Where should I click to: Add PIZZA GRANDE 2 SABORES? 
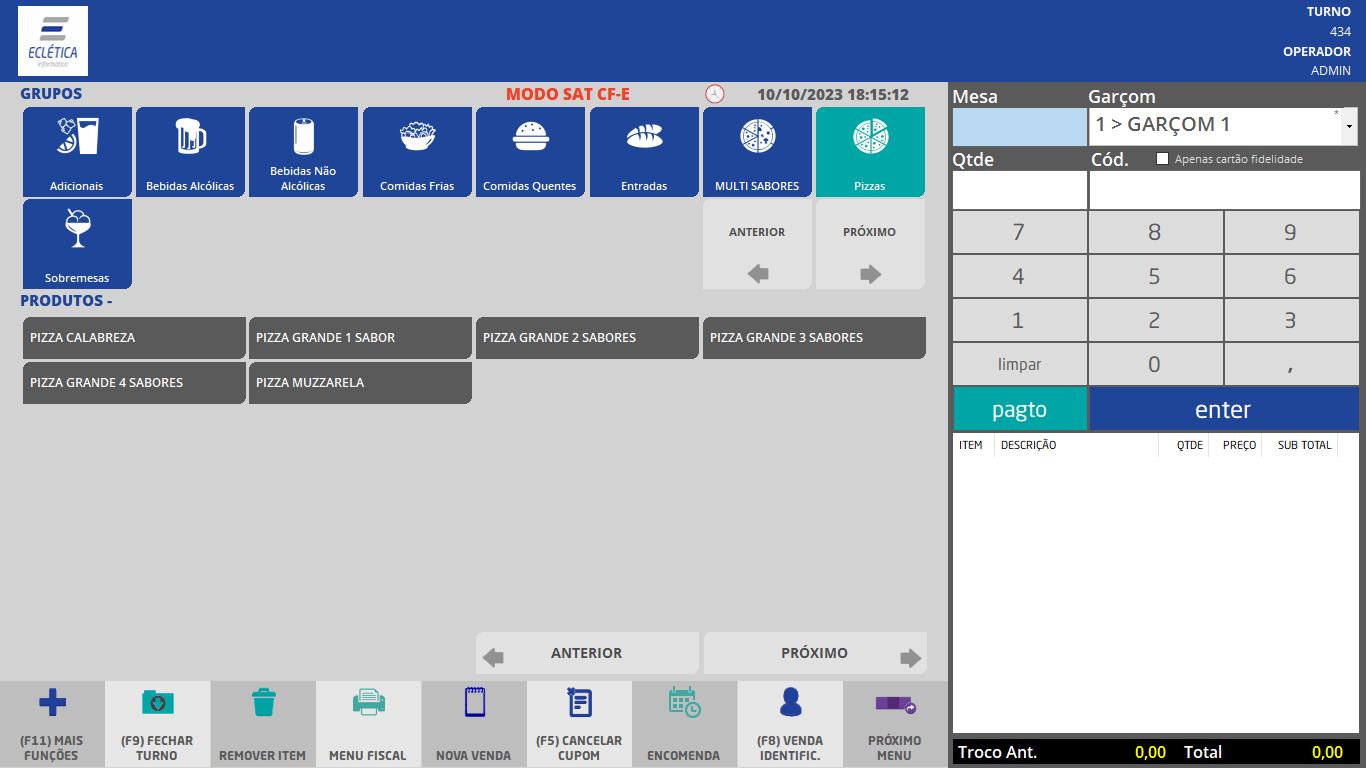587,338
